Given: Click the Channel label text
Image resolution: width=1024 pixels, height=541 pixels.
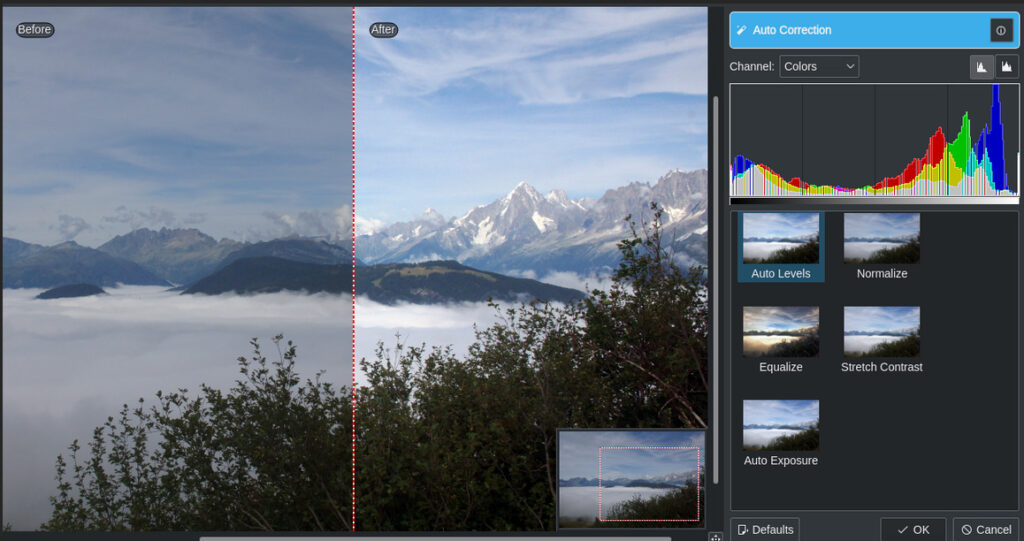Looking at the screenshot, I should 752,67.
